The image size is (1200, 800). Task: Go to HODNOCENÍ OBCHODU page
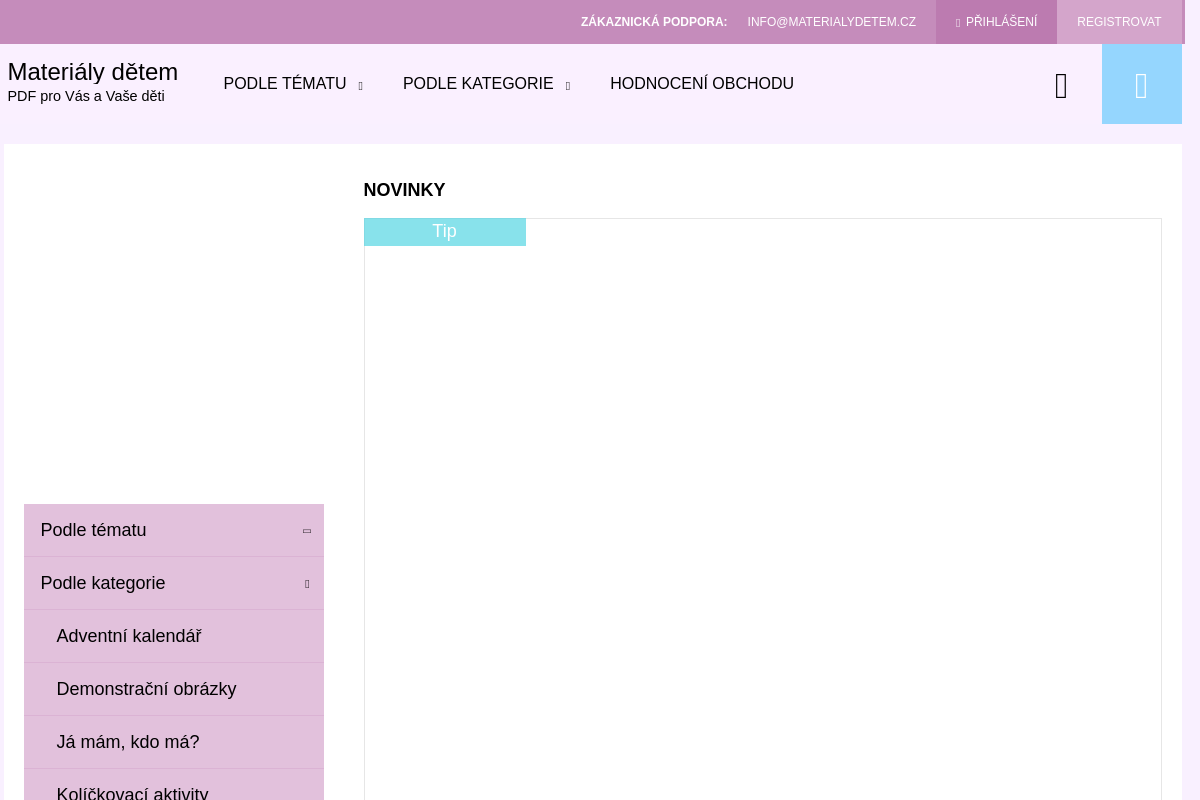[701, 84]
